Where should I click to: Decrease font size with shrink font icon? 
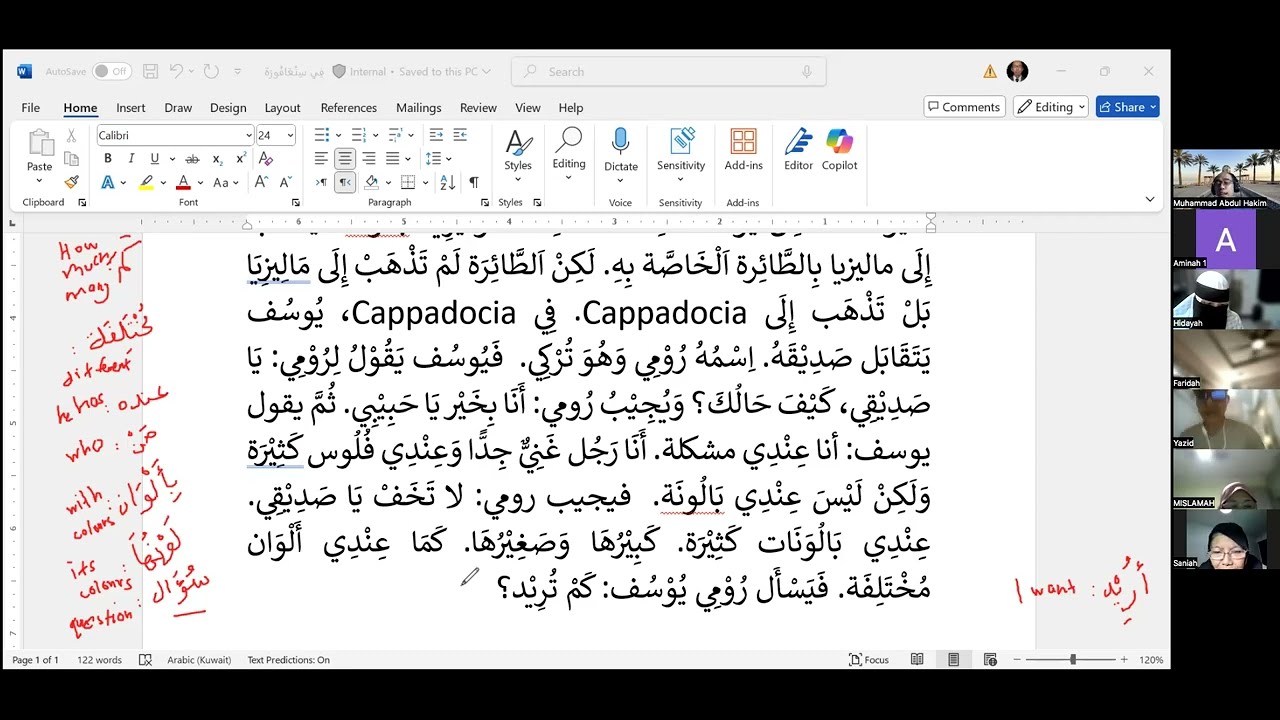click(x=285, y=182)
